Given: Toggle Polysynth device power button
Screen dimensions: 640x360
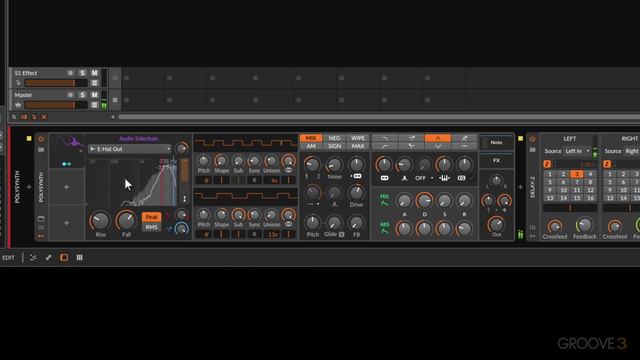Looking at the screenshot, I should click(41, 139).
